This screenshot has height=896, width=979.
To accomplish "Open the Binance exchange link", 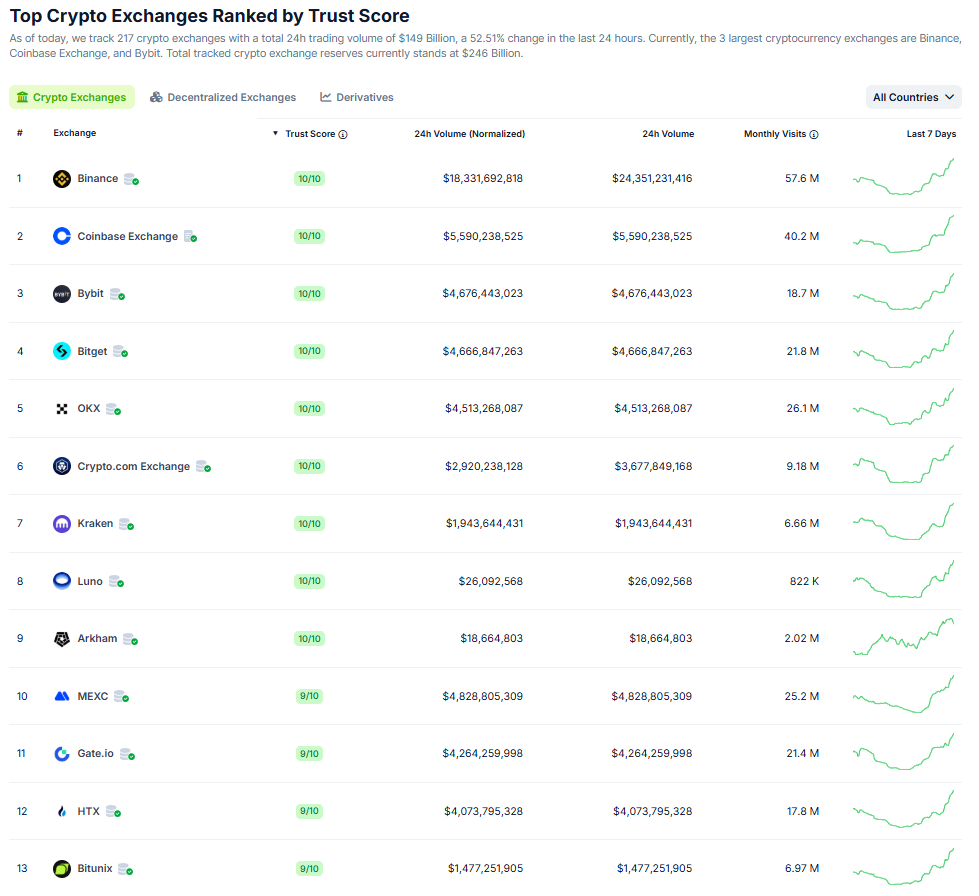I will click(x=97, y=179).
